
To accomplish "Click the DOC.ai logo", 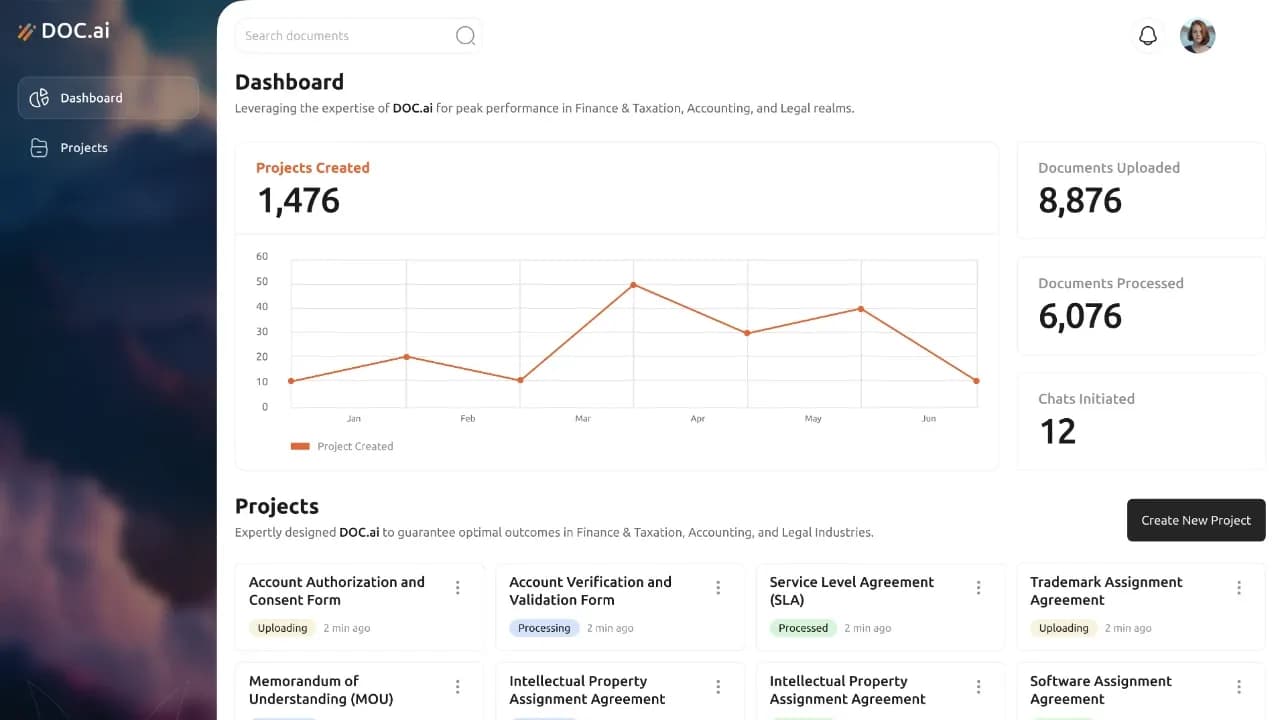I will [x=64, y=31].
